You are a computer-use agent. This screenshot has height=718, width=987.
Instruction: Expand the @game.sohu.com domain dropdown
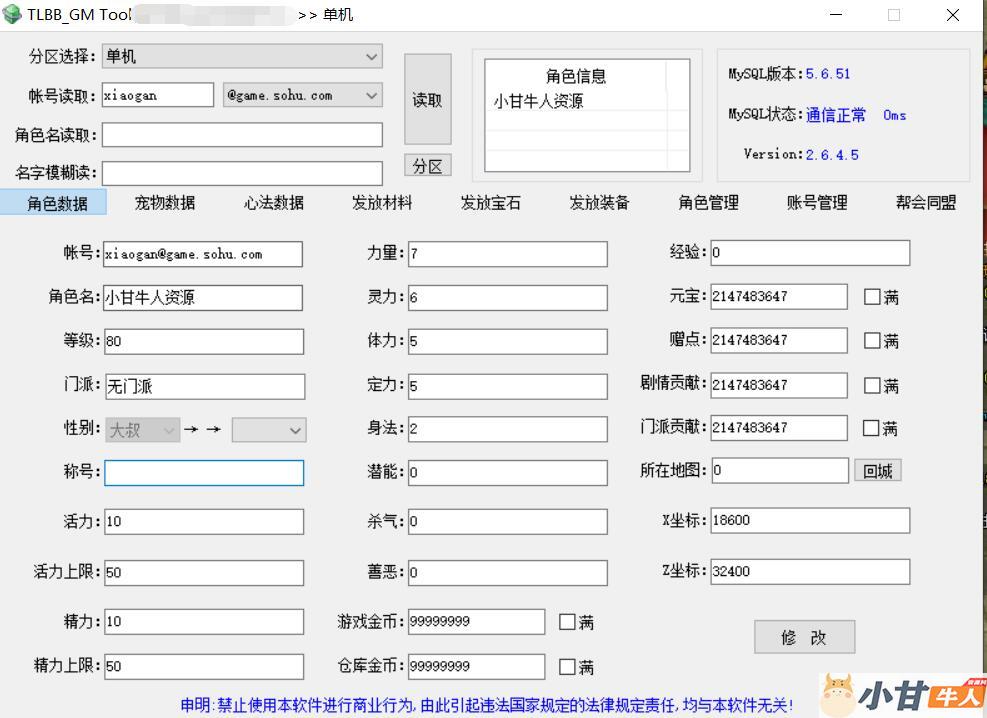302,96
